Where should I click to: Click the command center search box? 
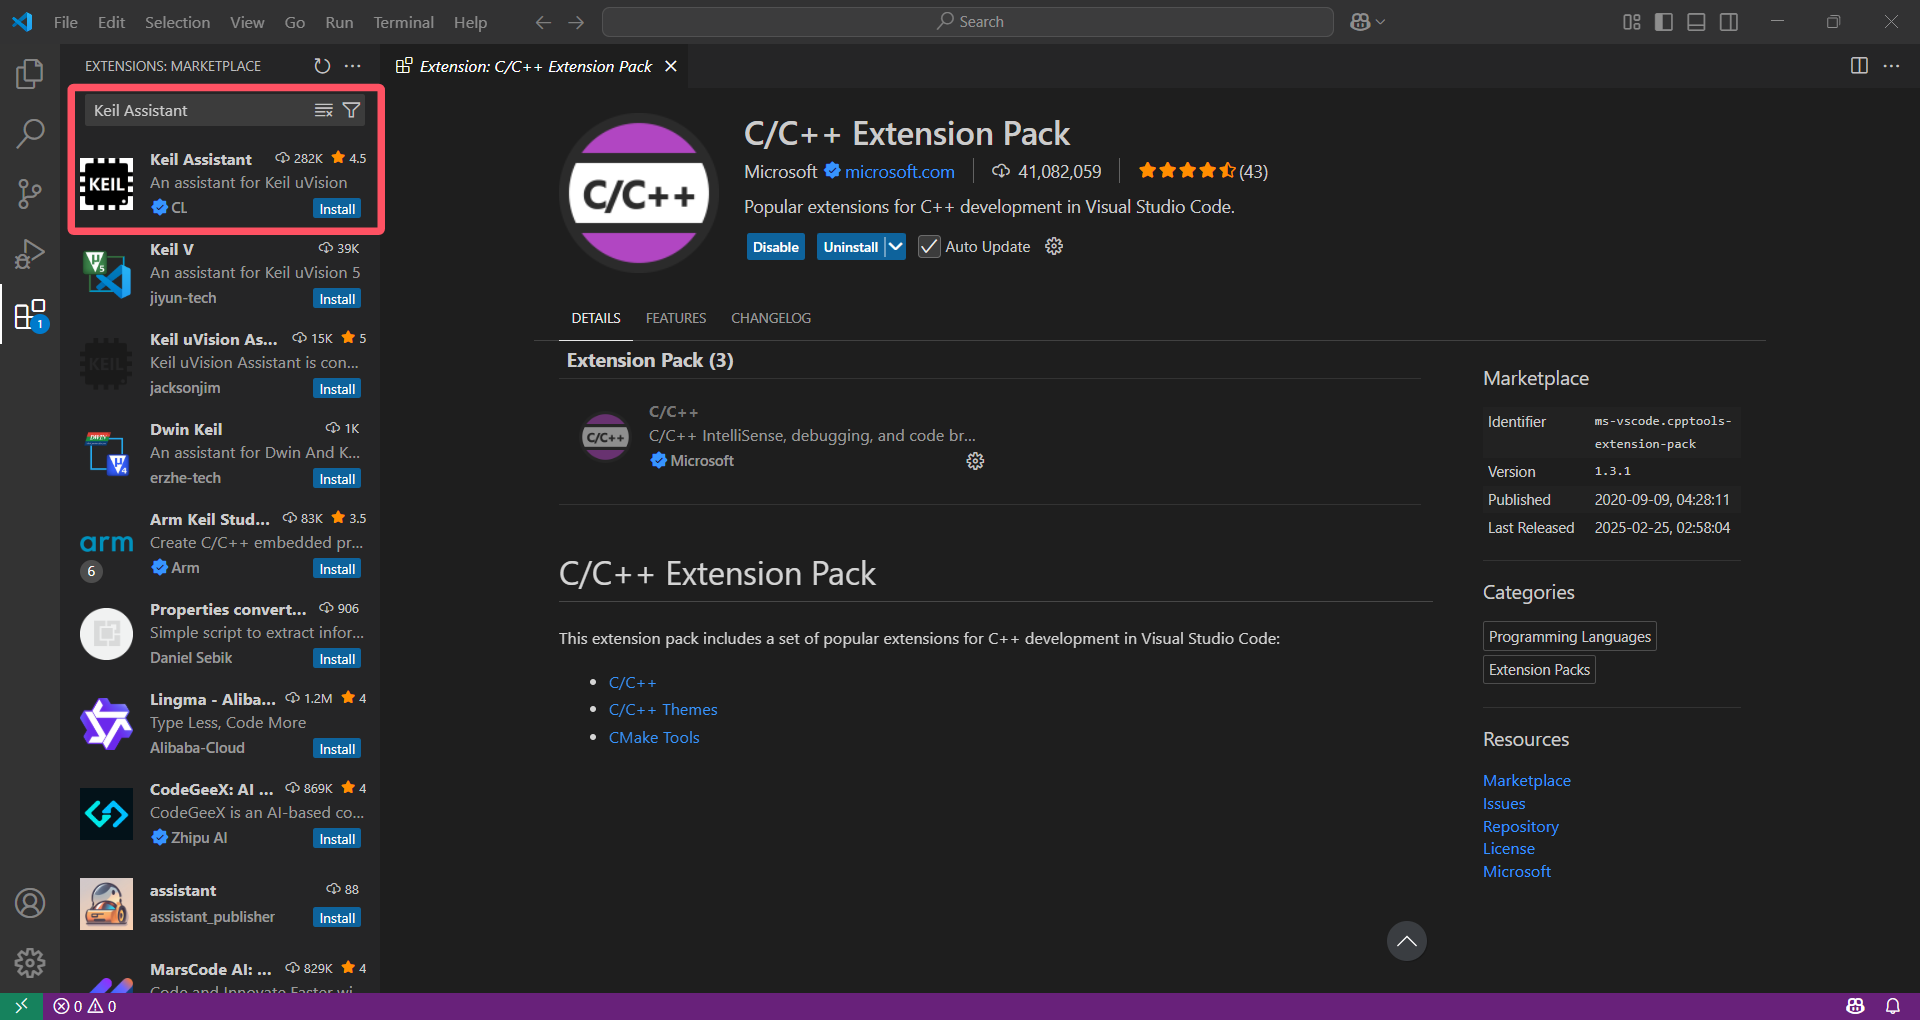pos(968,22)
